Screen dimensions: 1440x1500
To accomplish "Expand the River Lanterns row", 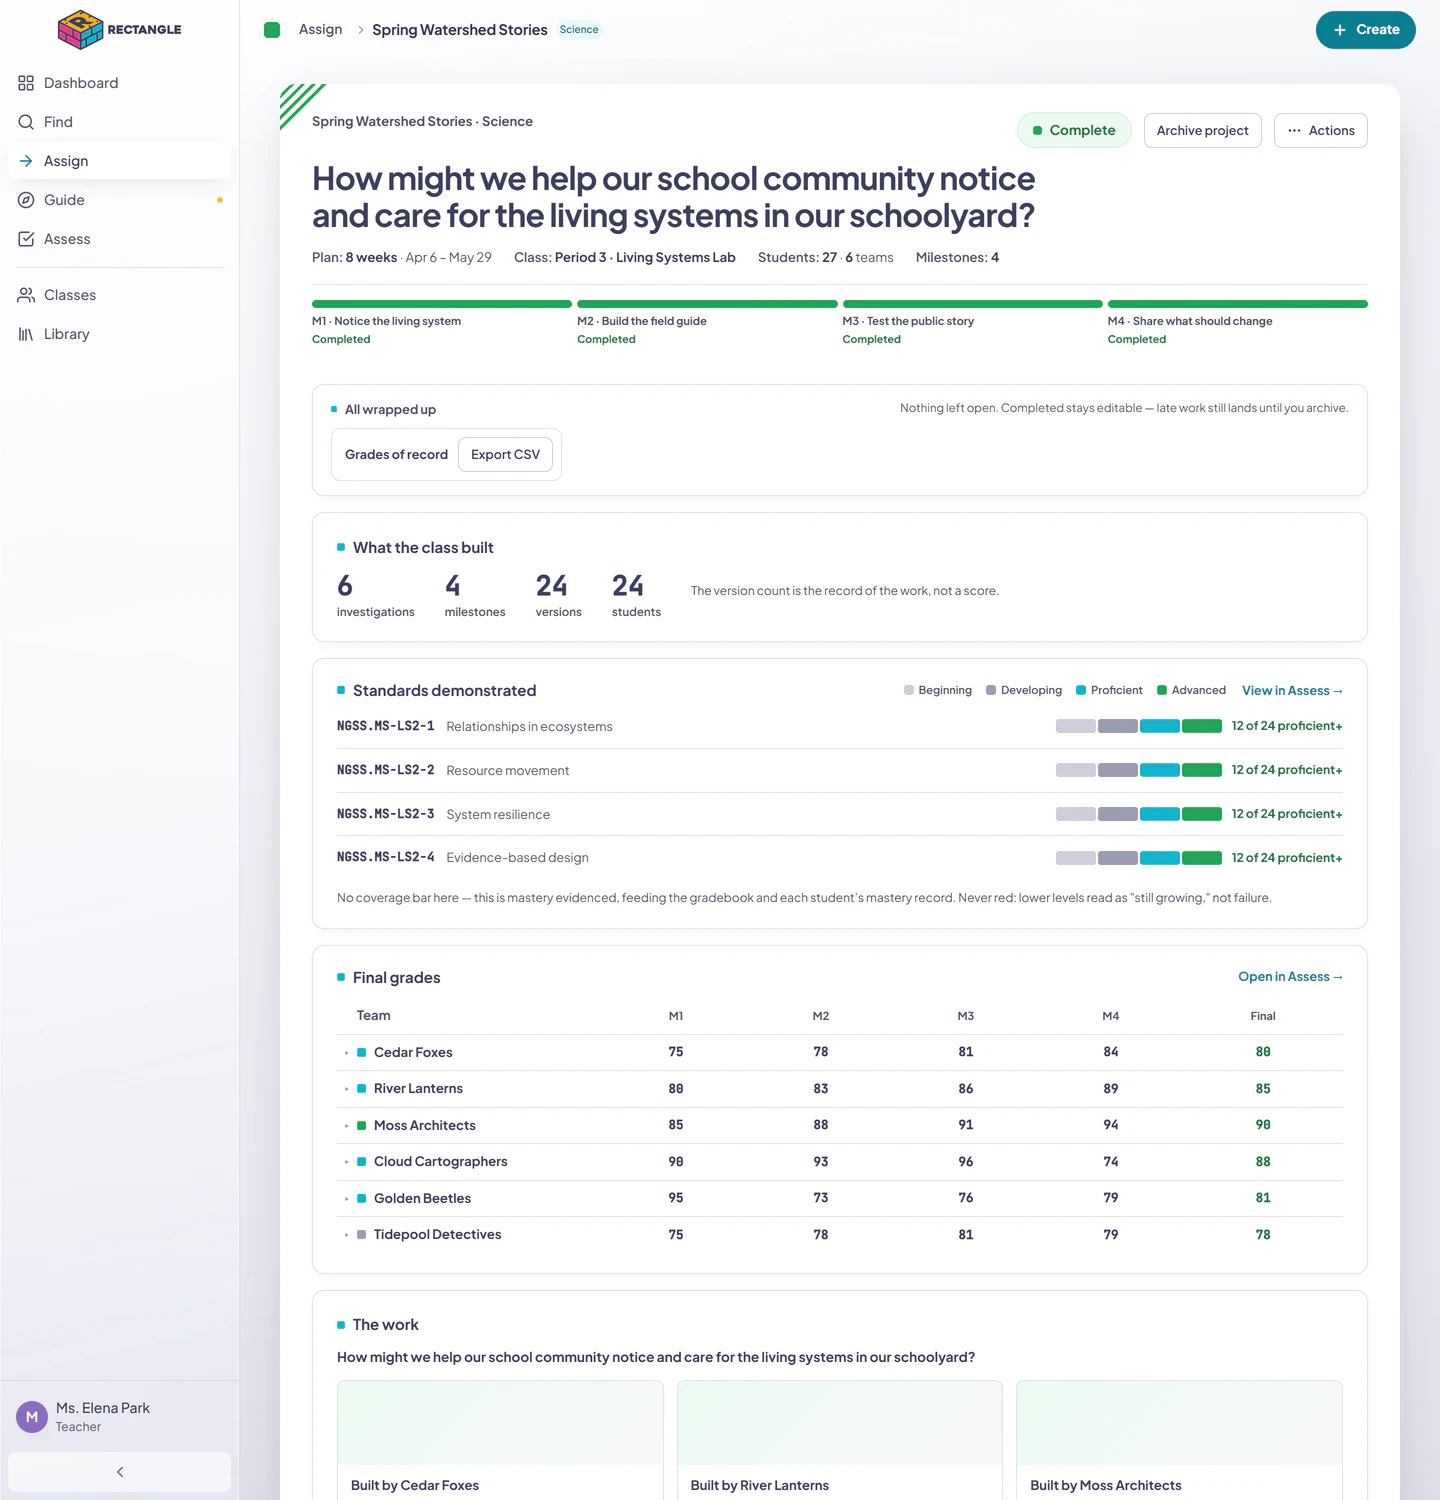I will tap(347, 1089).
